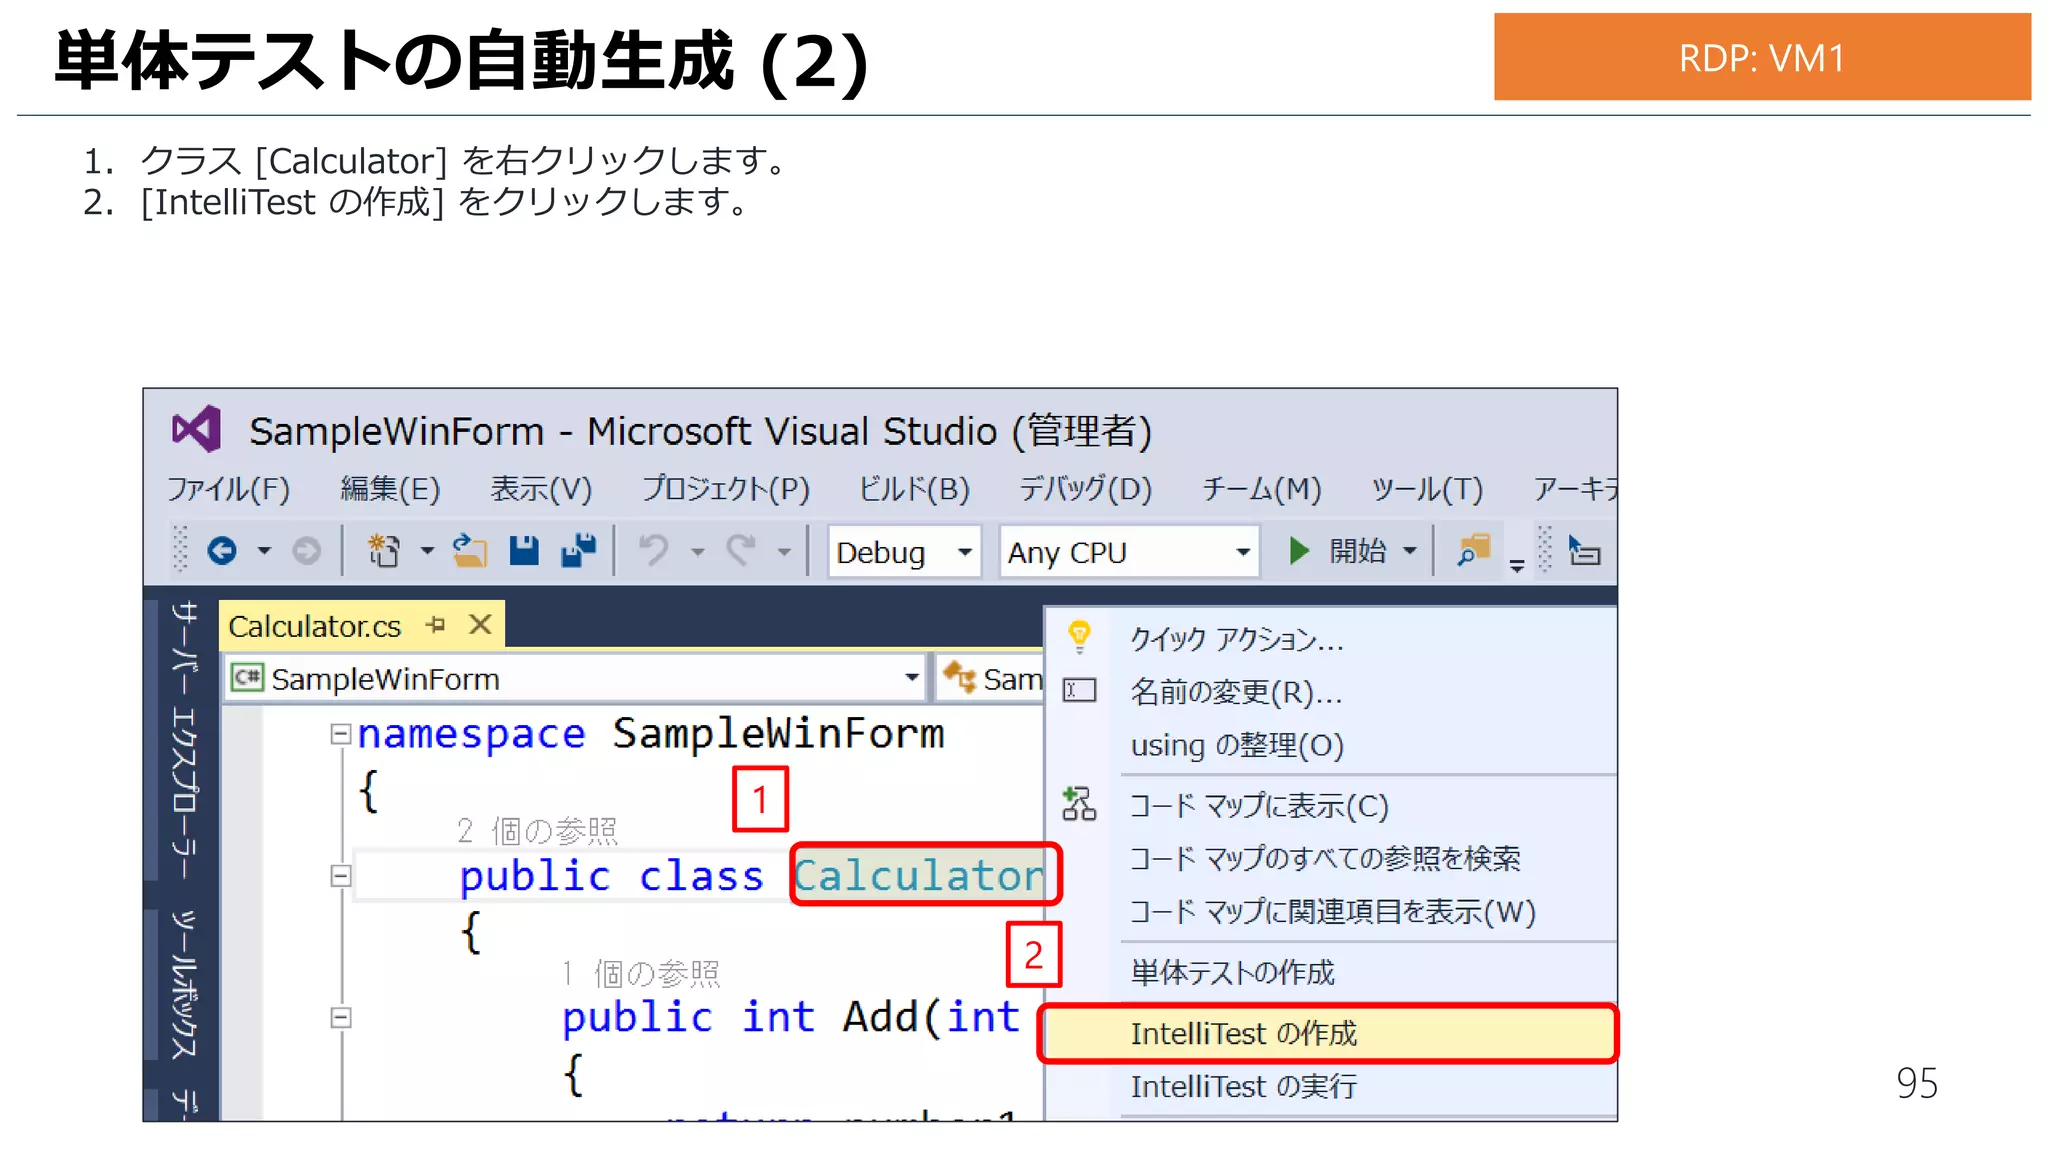Collapse the Add method block
The width and height of the screenshot is (2048, 1152).
tap(341, 1018)
